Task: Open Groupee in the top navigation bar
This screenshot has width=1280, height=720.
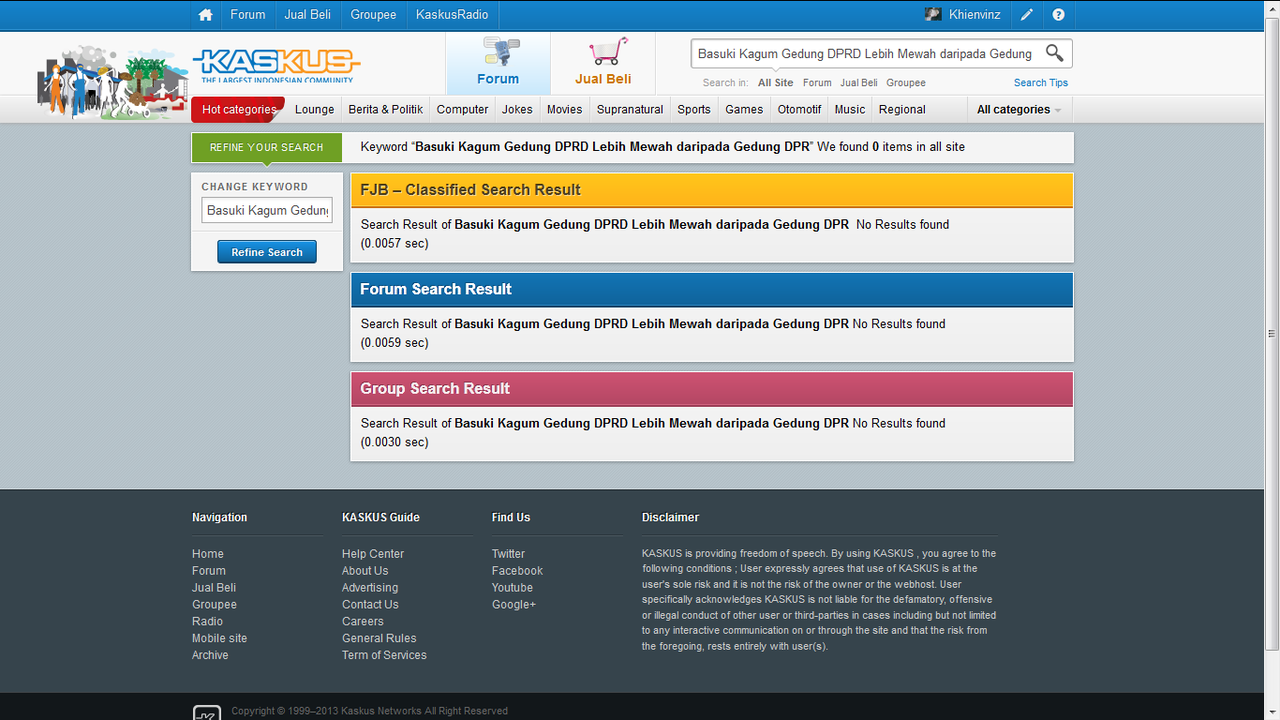Action: 373,15
